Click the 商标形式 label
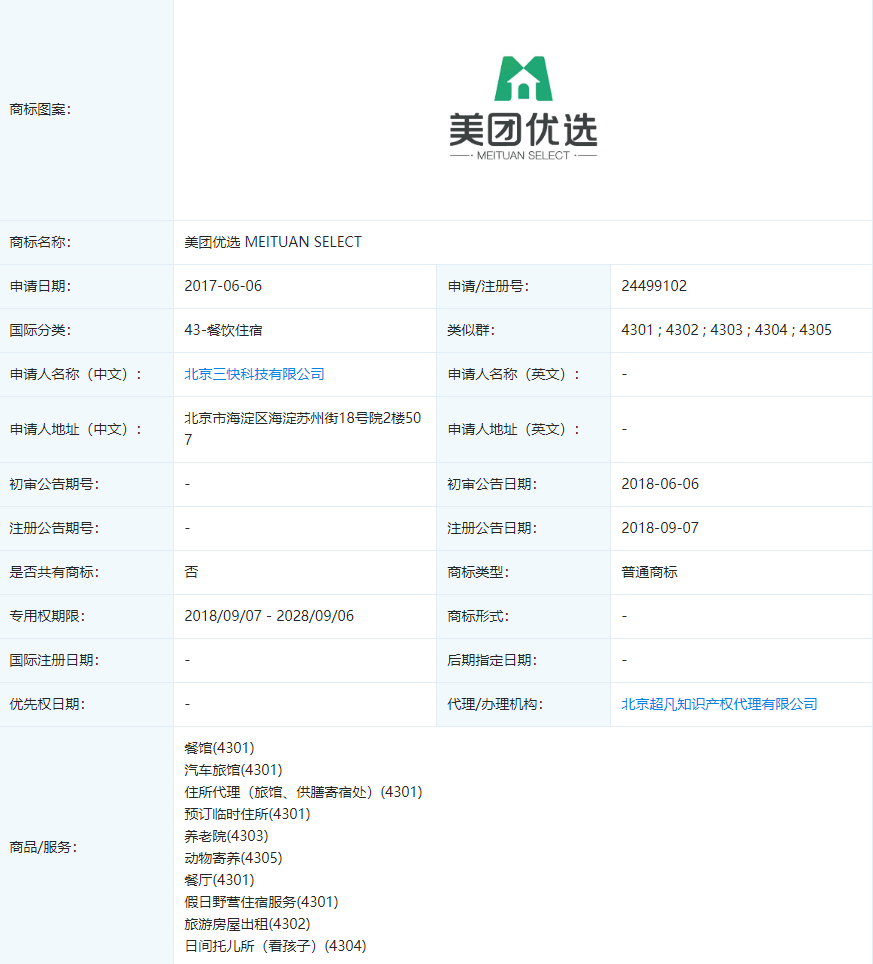The height and width of the screenshot is (964, 873). [478, 616]
